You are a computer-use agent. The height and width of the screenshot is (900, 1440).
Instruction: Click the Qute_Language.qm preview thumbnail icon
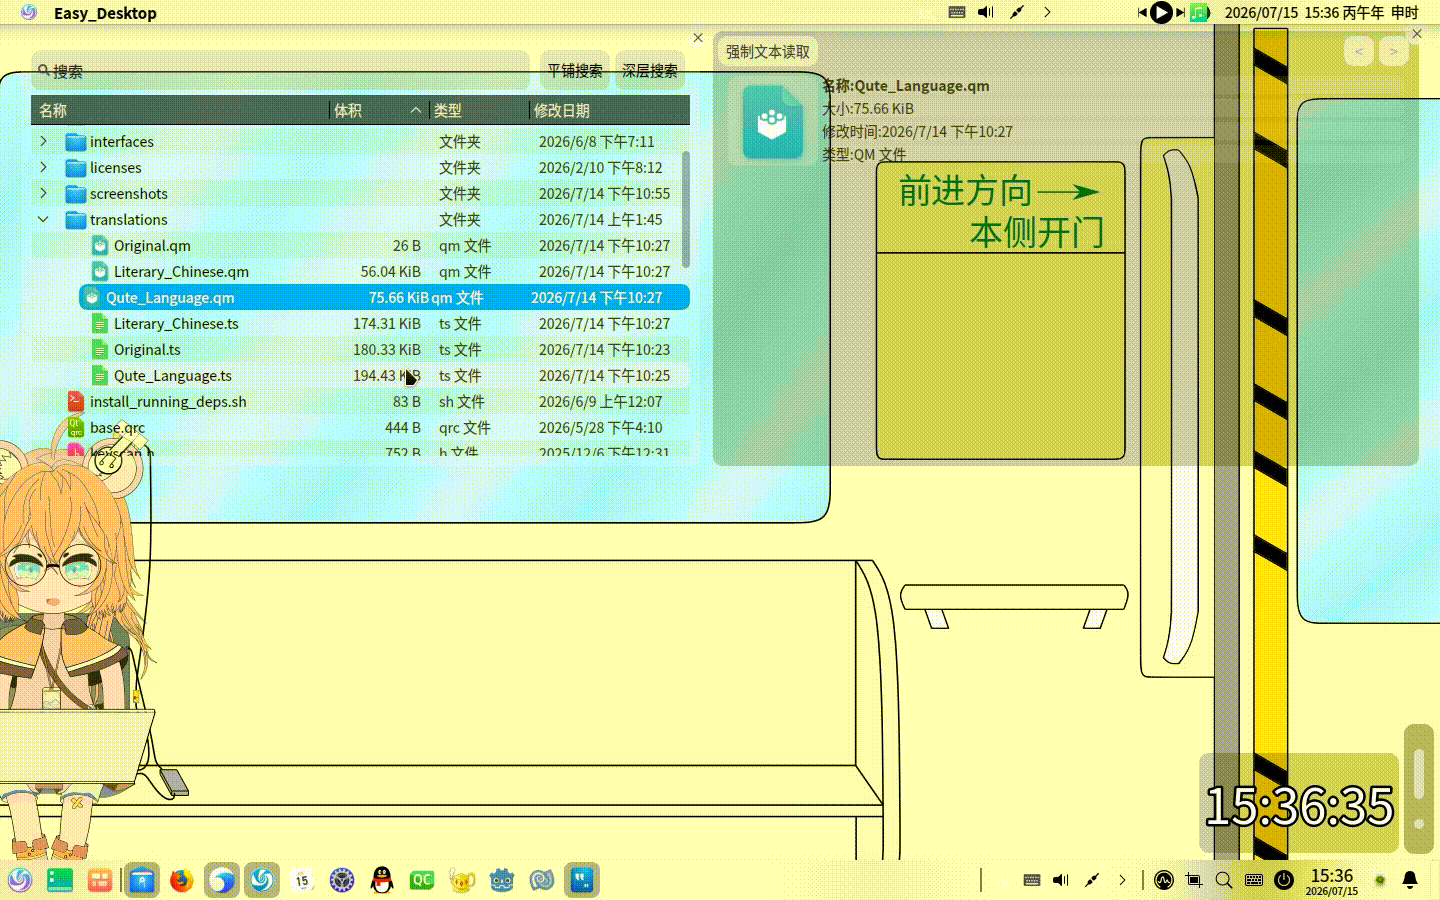click(x=772, y=122)
